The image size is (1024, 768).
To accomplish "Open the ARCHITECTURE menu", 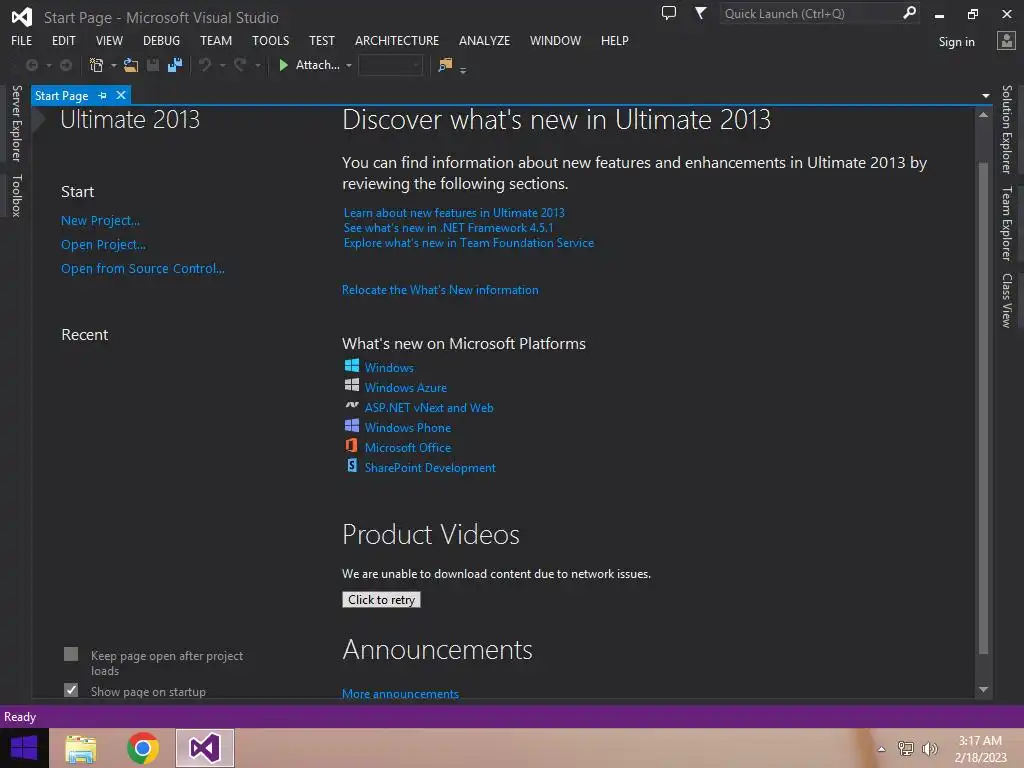I will click(397, 40).
